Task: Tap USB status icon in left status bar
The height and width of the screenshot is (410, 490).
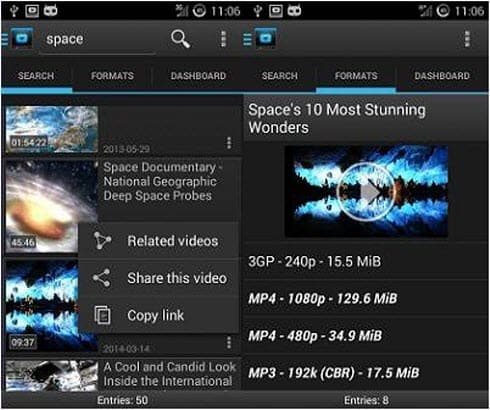Action: pos(14,11)
